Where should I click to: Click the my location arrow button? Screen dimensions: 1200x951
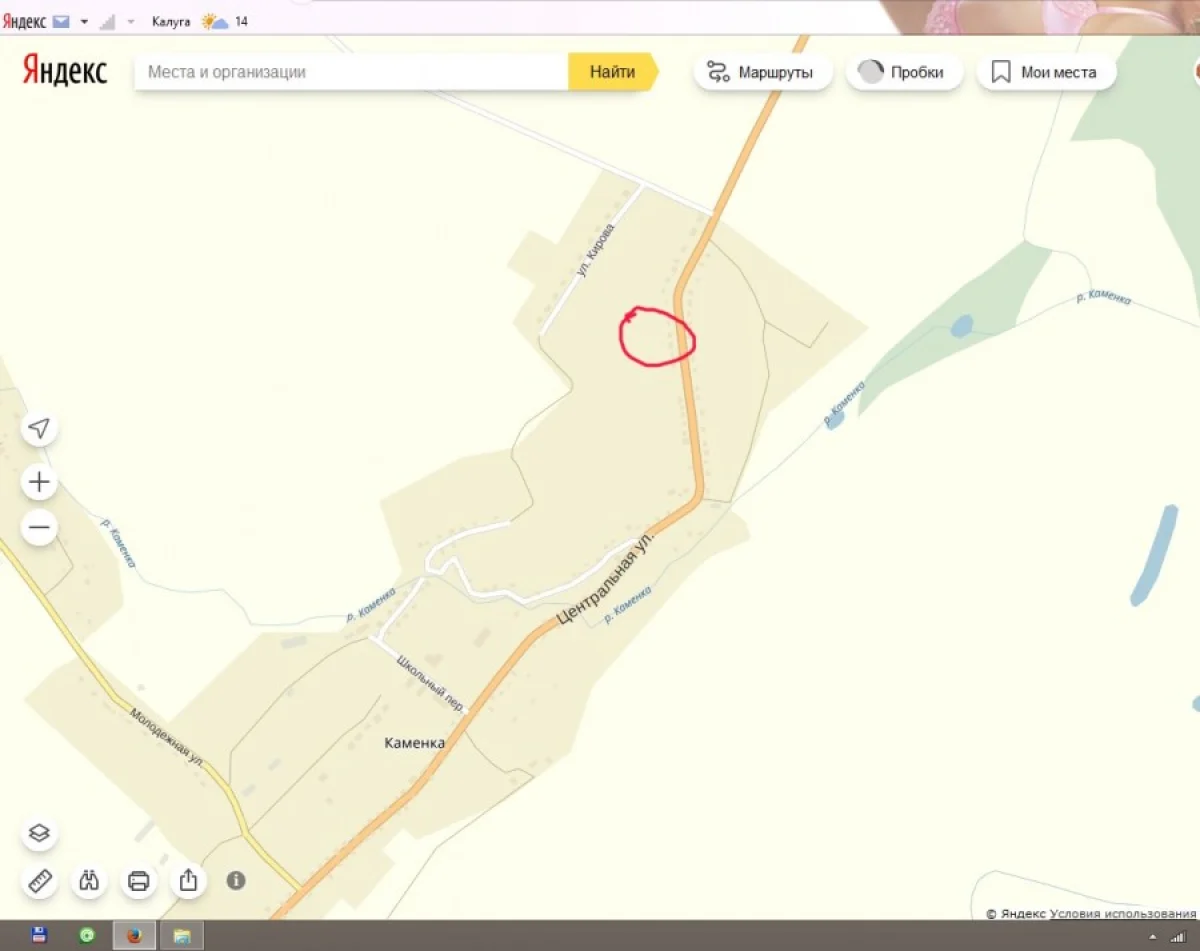point(39,429)
